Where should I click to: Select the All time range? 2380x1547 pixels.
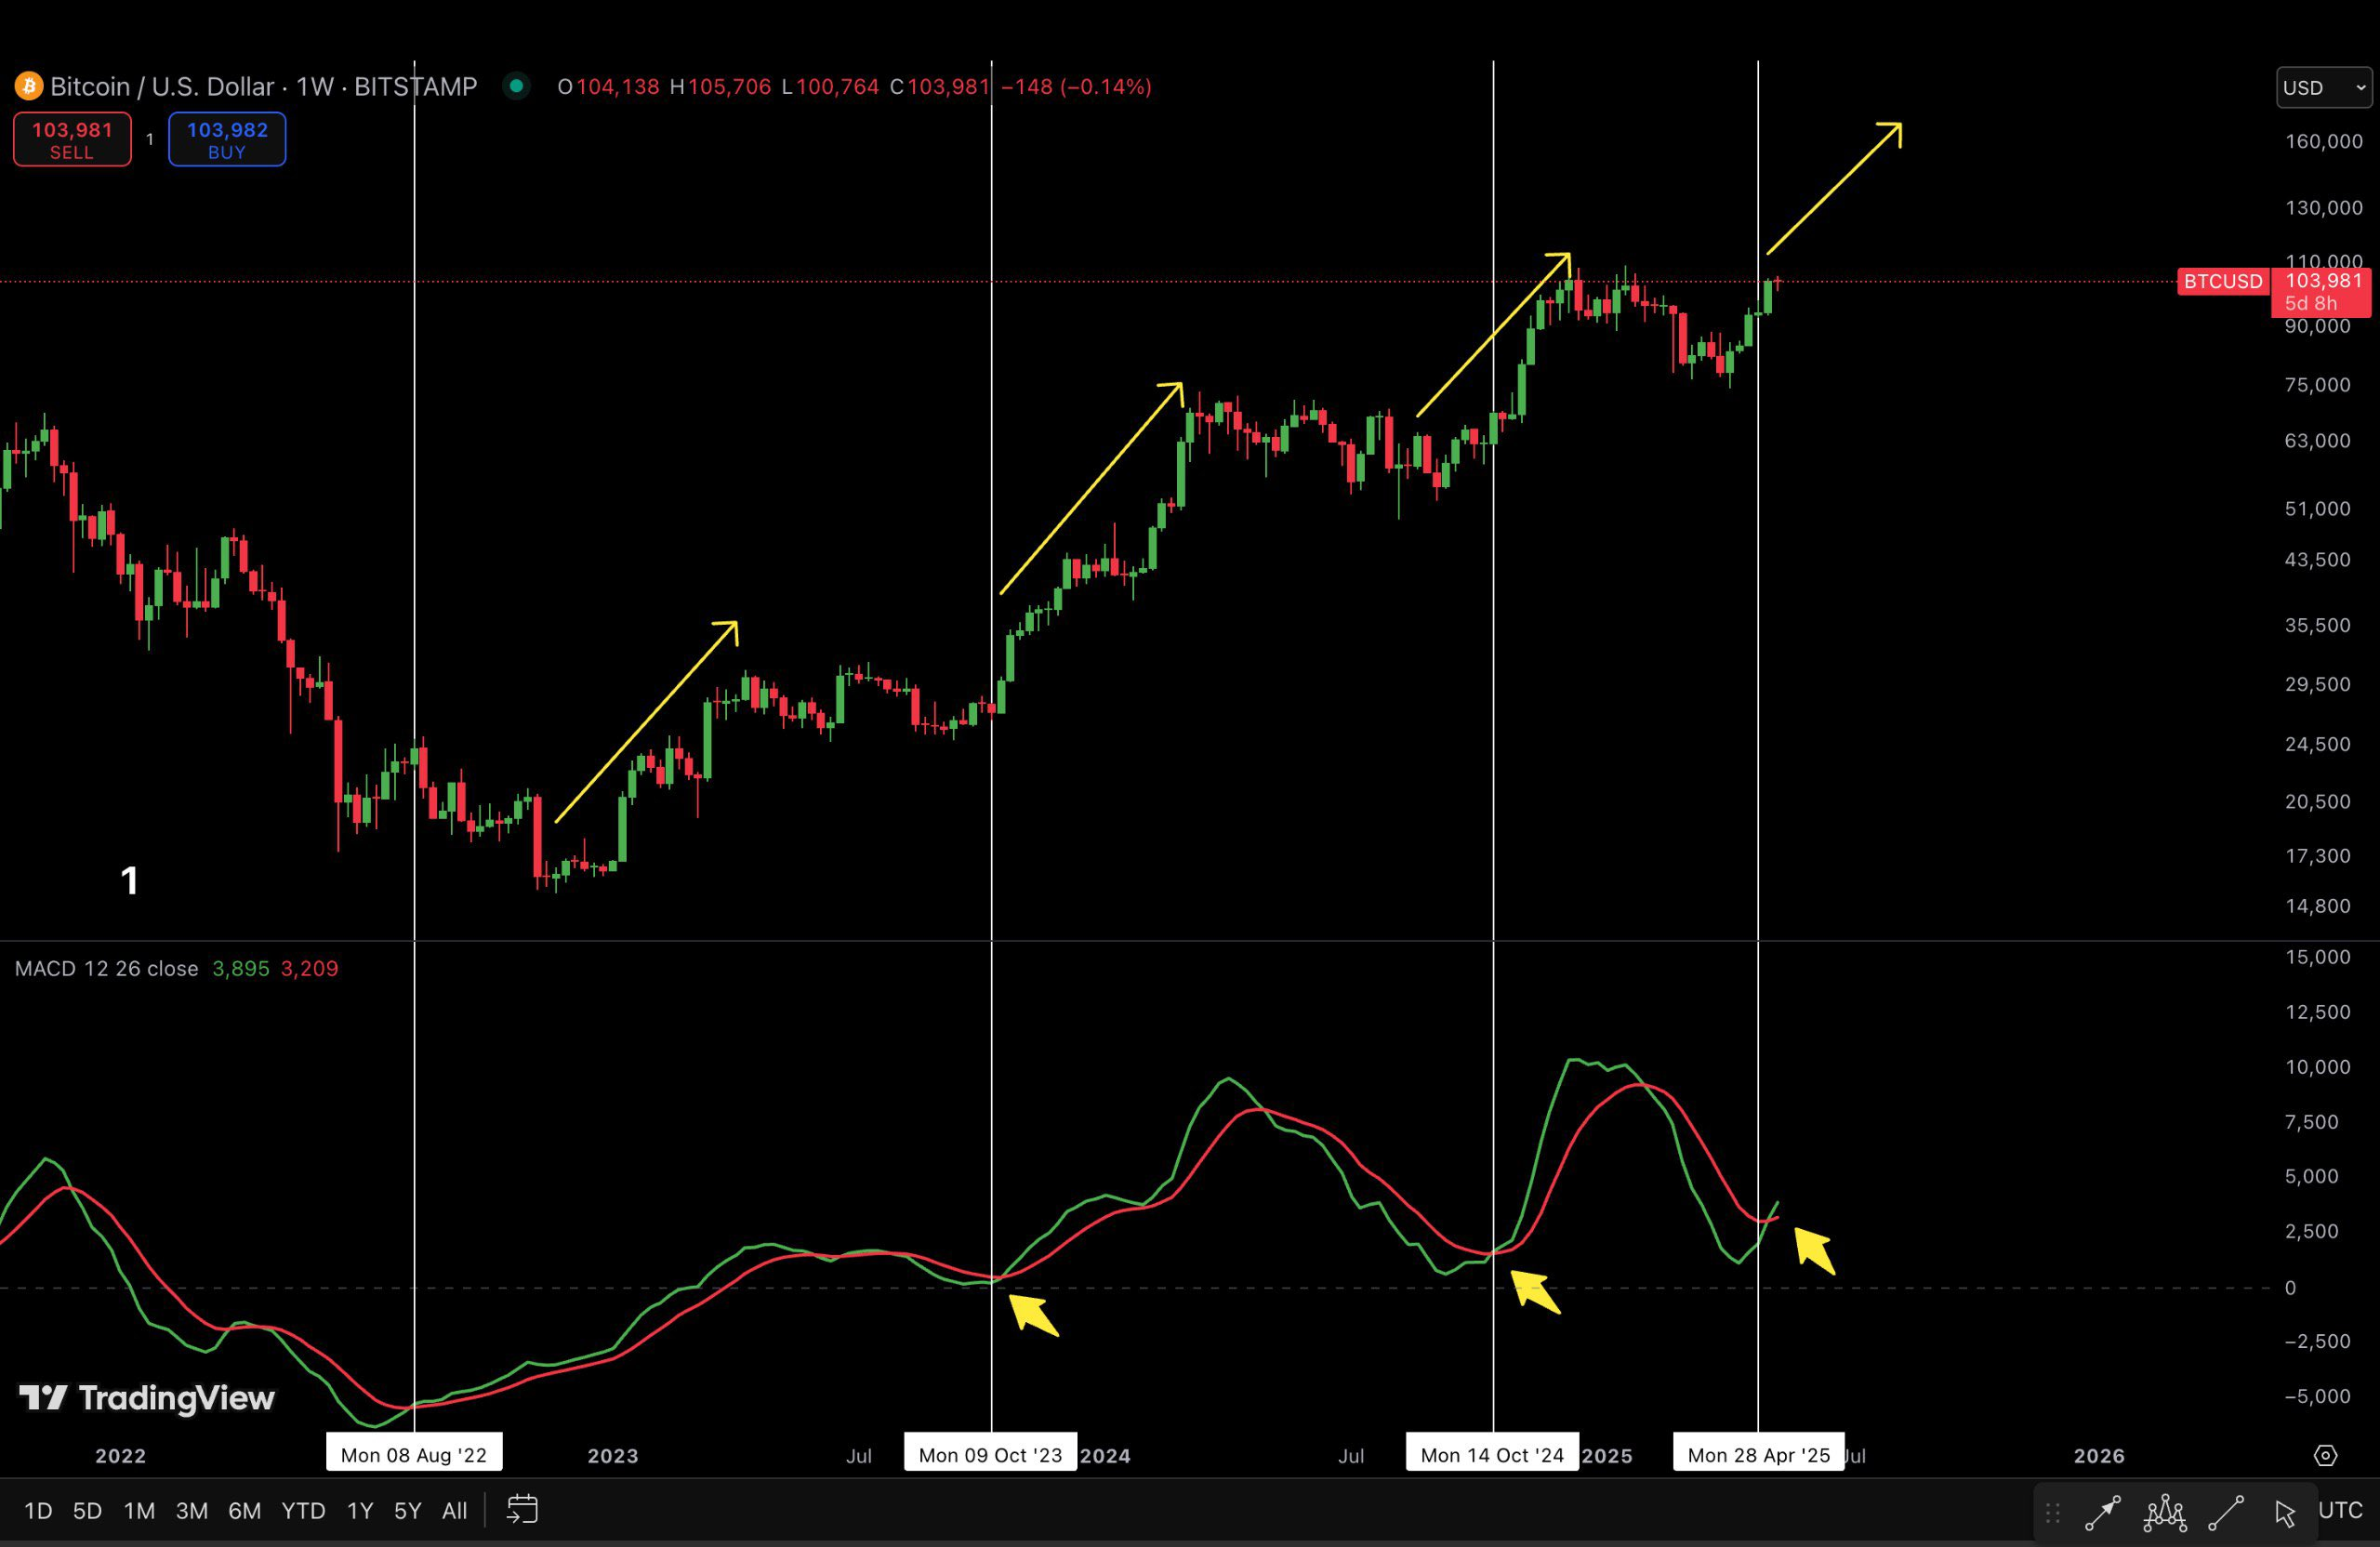click(x=454, y=1510)
